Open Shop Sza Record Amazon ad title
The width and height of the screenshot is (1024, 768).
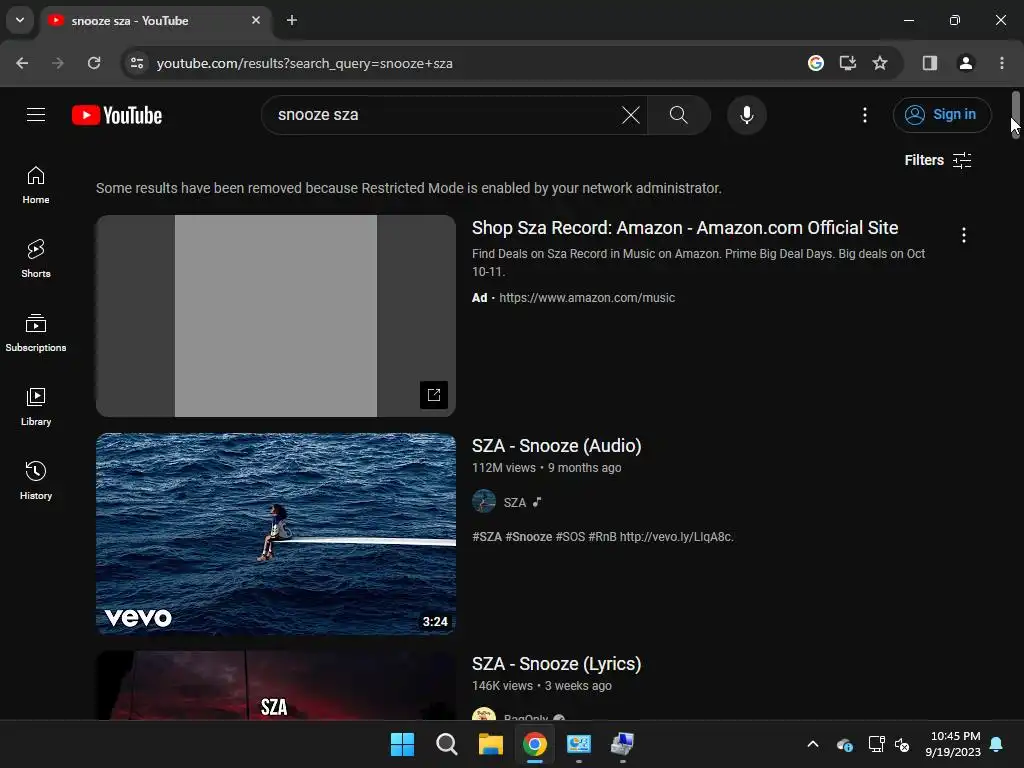pos(685,228)
